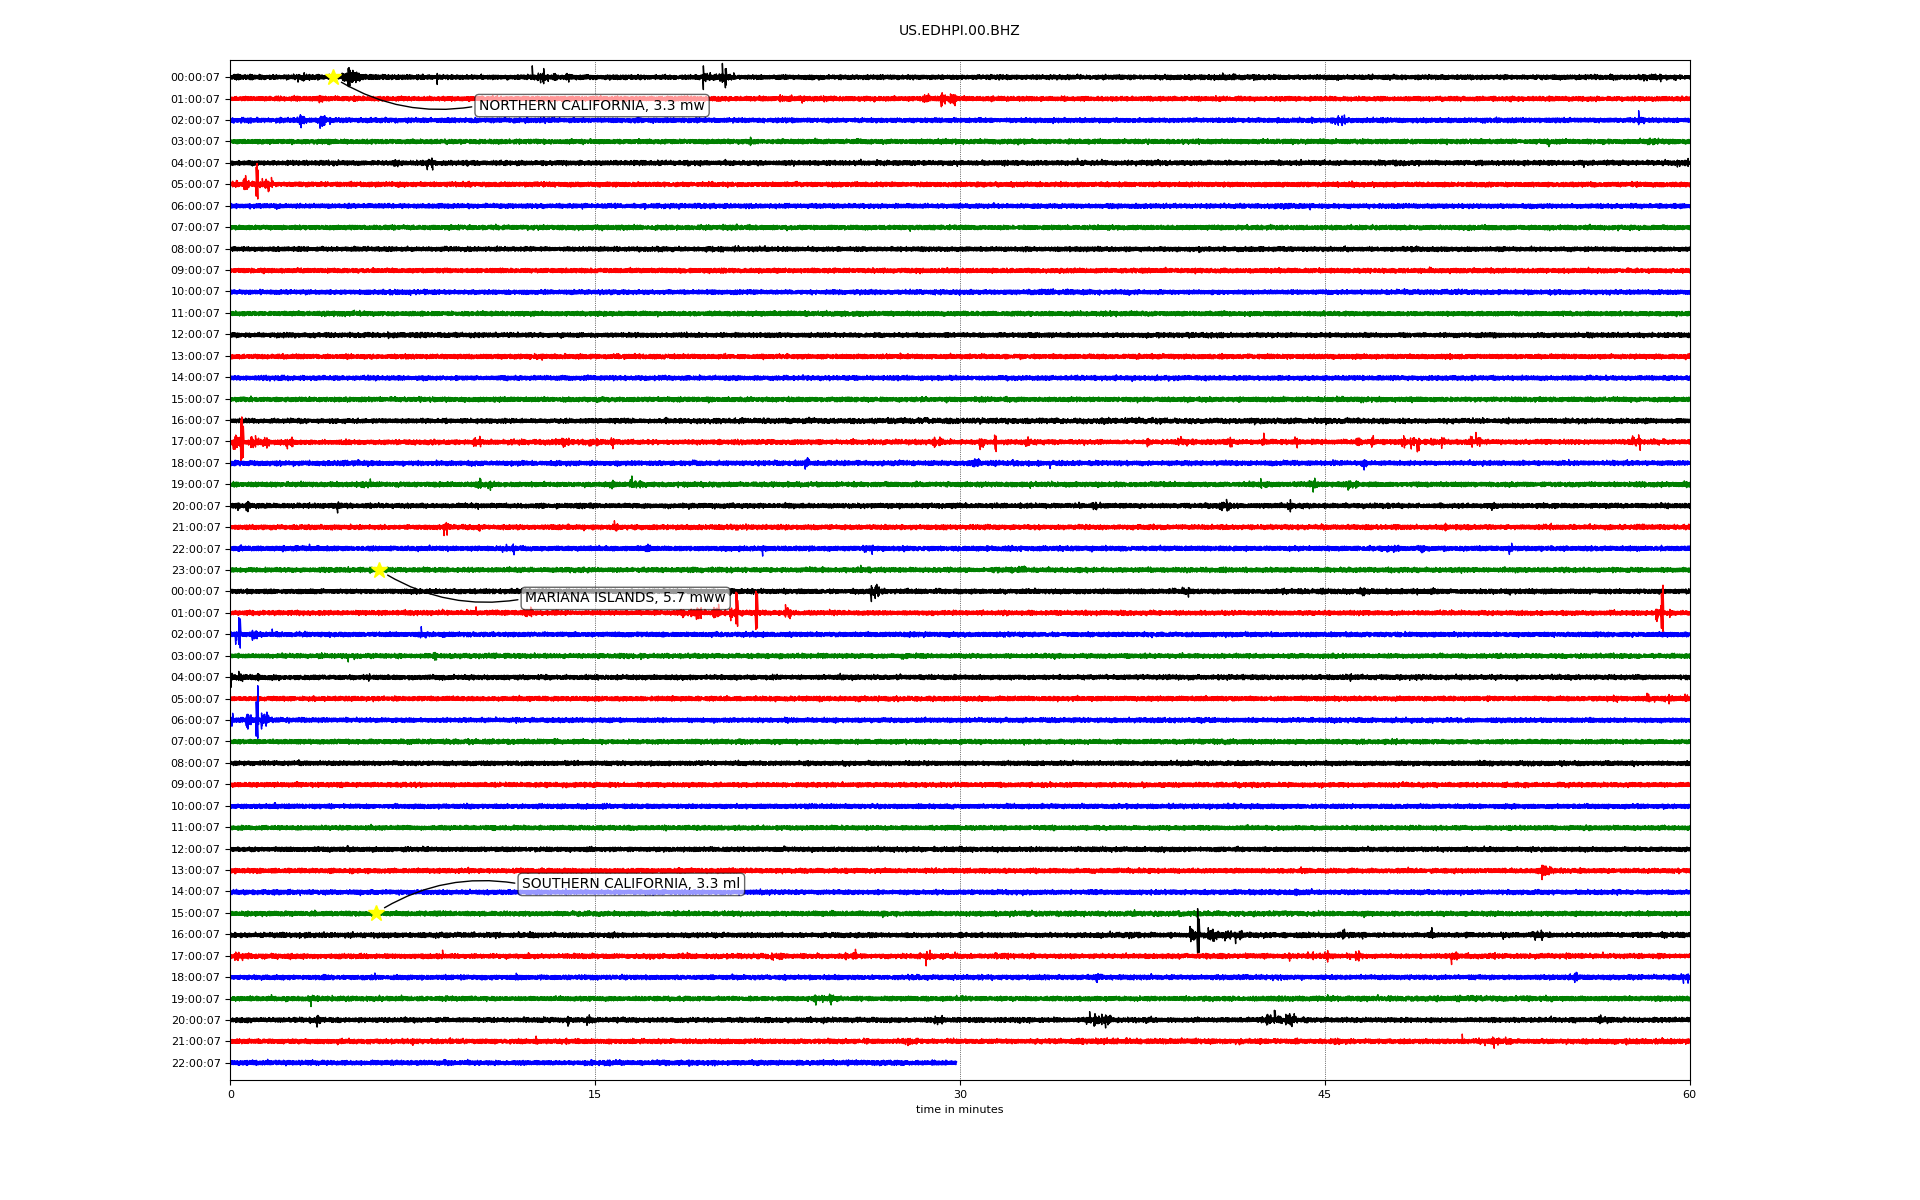Click the 60 tick on the x-axis
Viewport: 1920px width, 1200px height.
1689,1094
